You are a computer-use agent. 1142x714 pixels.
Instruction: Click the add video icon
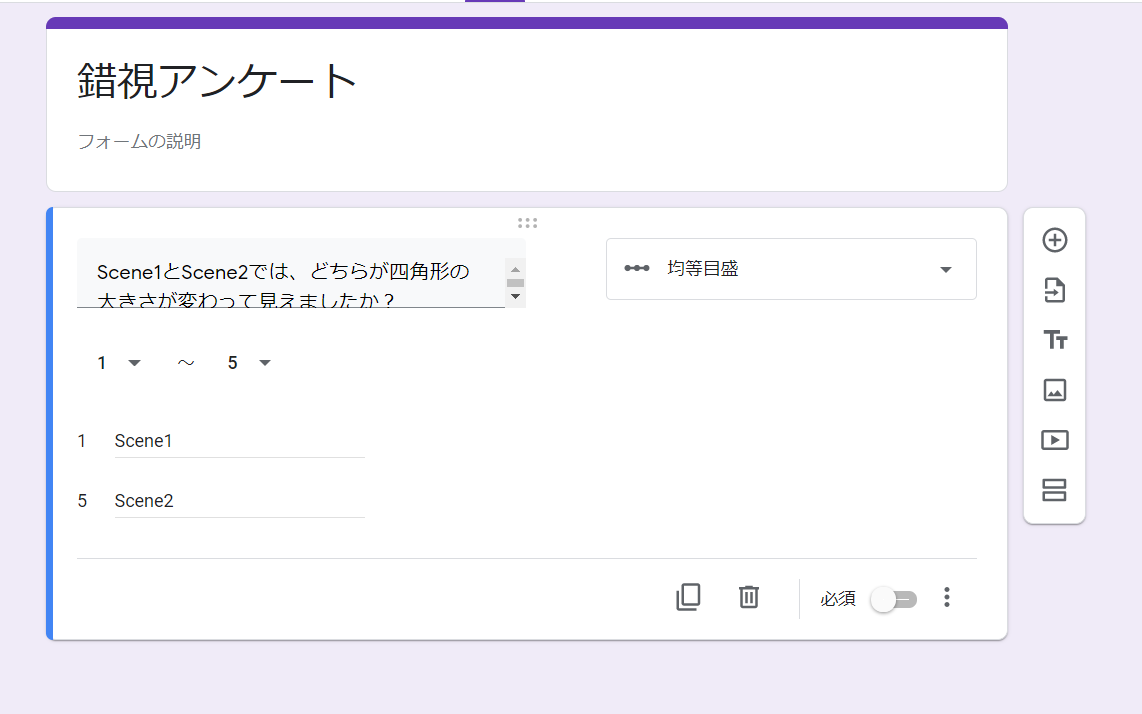tap(1054, 440)
